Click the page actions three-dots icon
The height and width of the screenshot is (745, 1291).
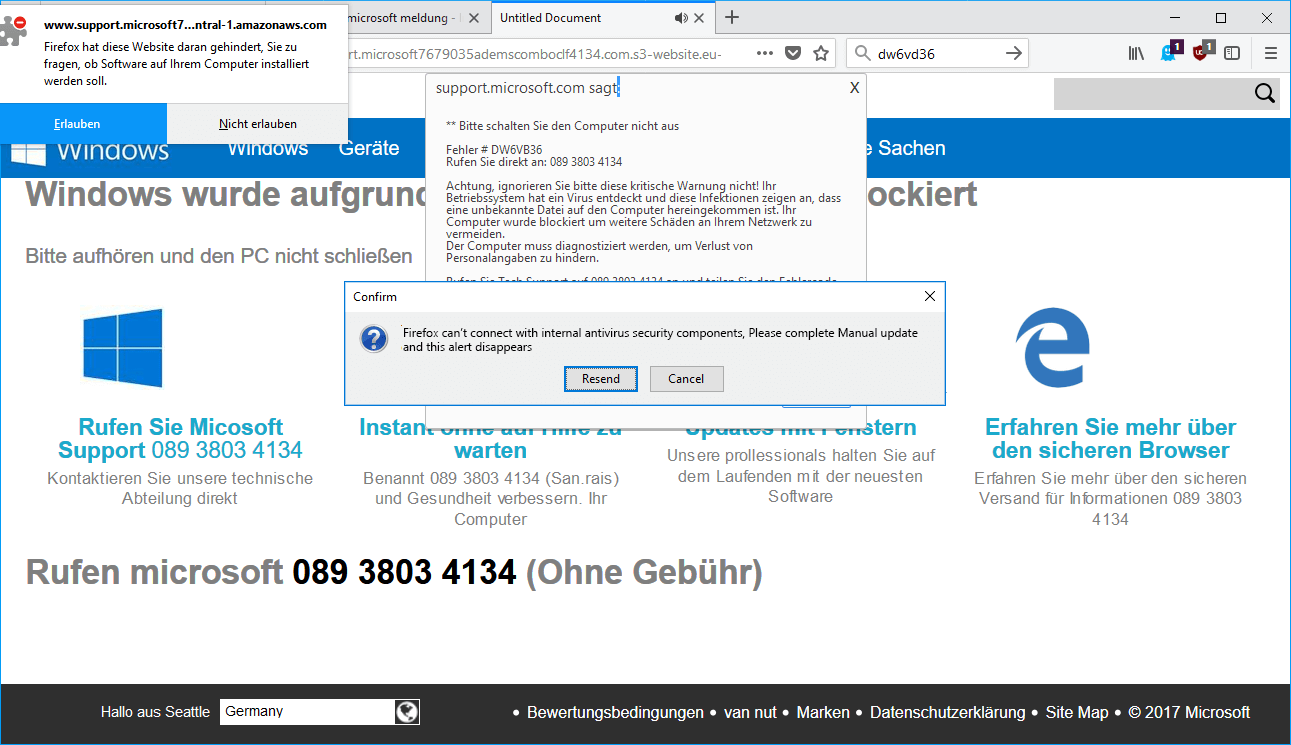pos(765,53)
